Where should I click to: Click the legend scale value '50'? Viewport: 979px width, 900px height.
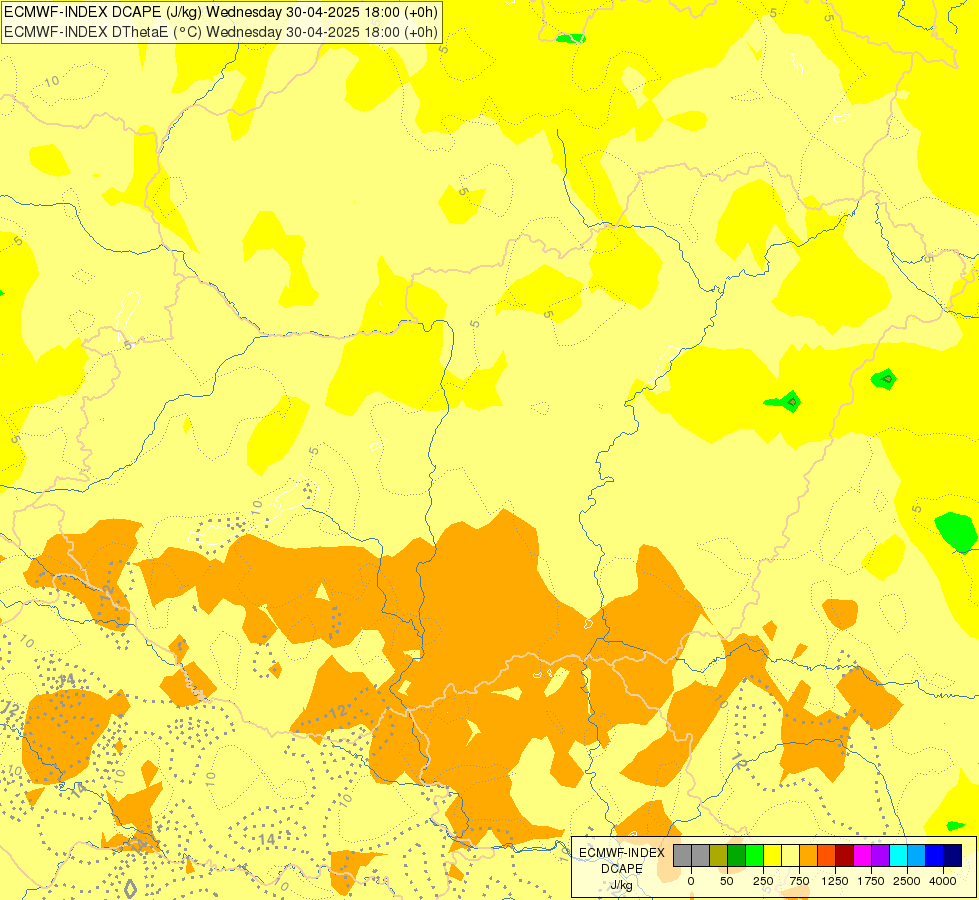[x=727, y=881]
